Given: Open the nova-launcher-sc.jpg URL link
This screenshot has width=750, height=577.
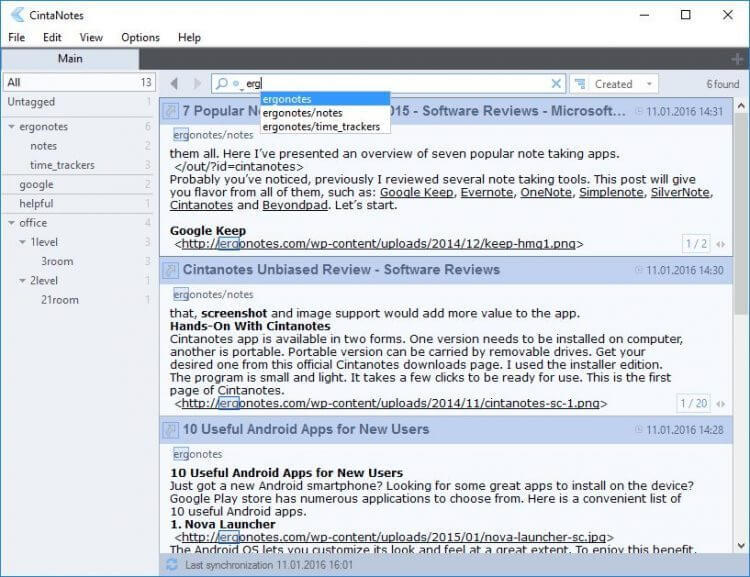Looking at the screenshot, I should tap(394, 537).
